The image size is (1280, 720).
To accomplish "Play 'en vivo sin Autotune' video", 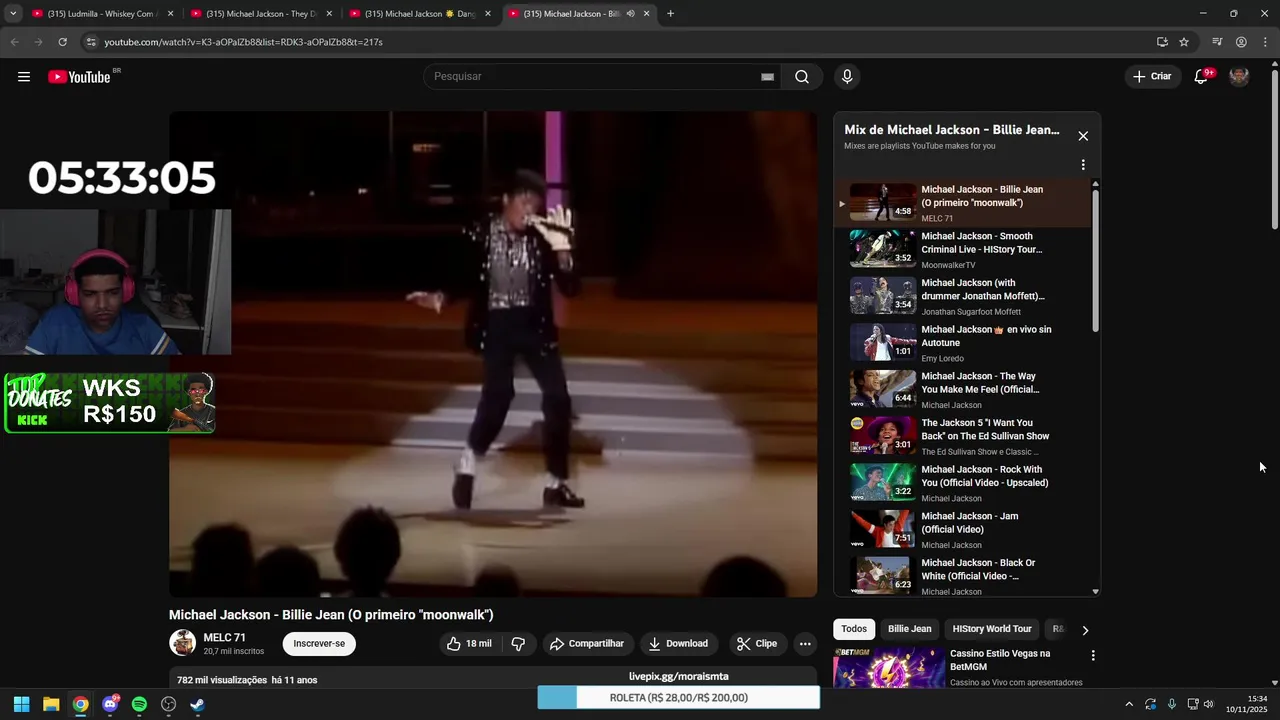I will click(962, 343).
